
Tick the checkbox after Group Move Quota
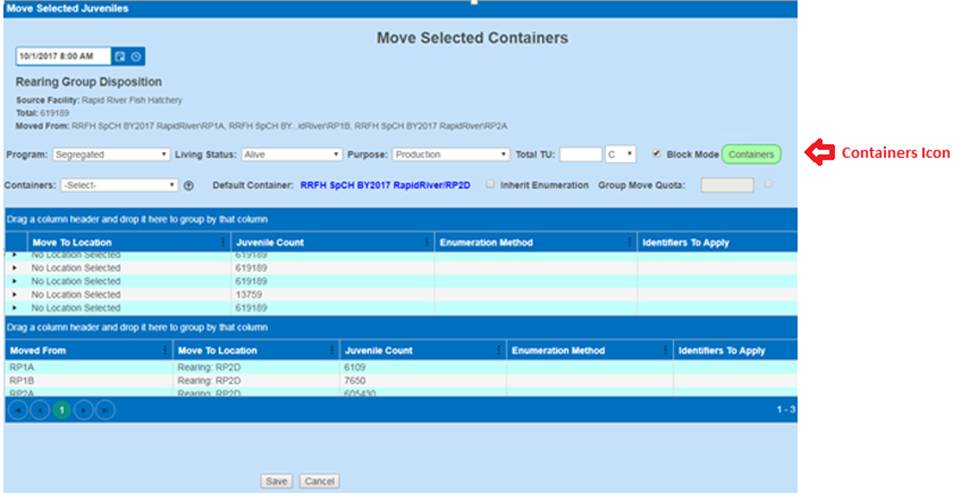(768, 184)
